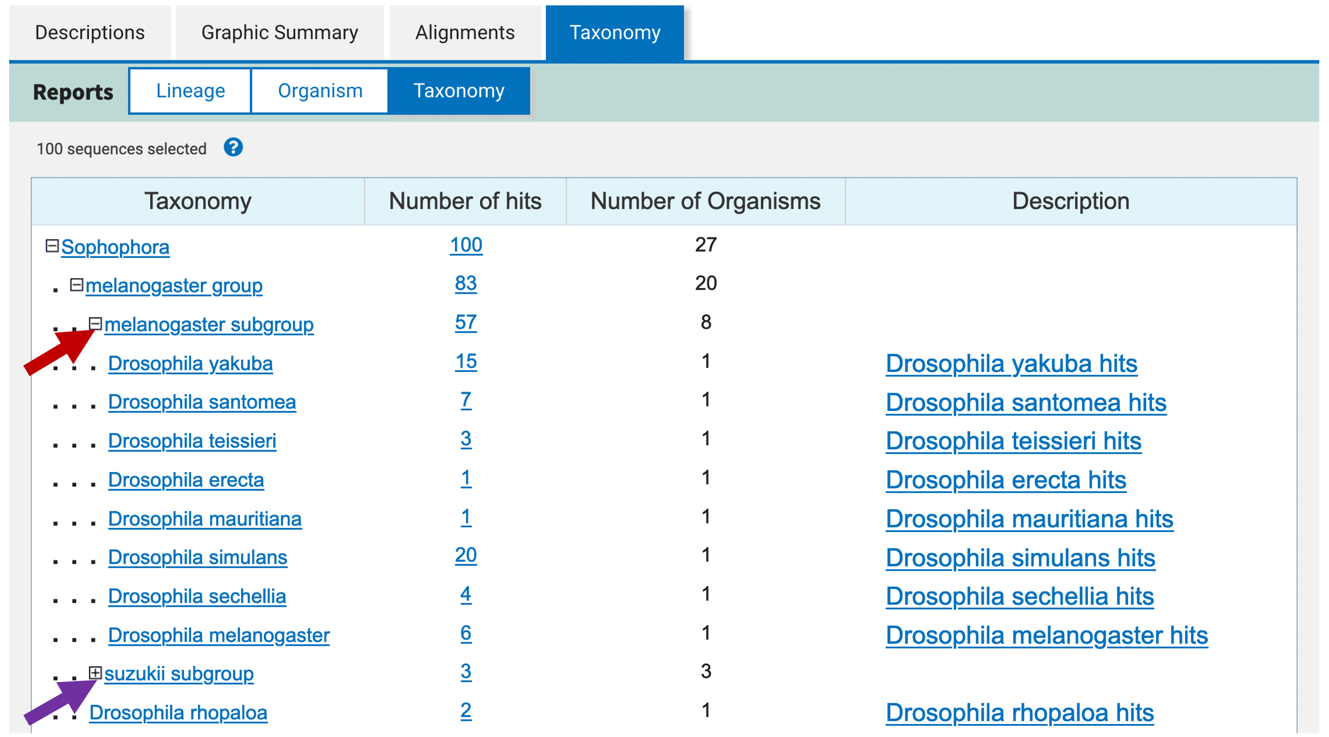1329x737 pixels.
Task: Click the 83 hits count link
Action: [x=466, y=284]
